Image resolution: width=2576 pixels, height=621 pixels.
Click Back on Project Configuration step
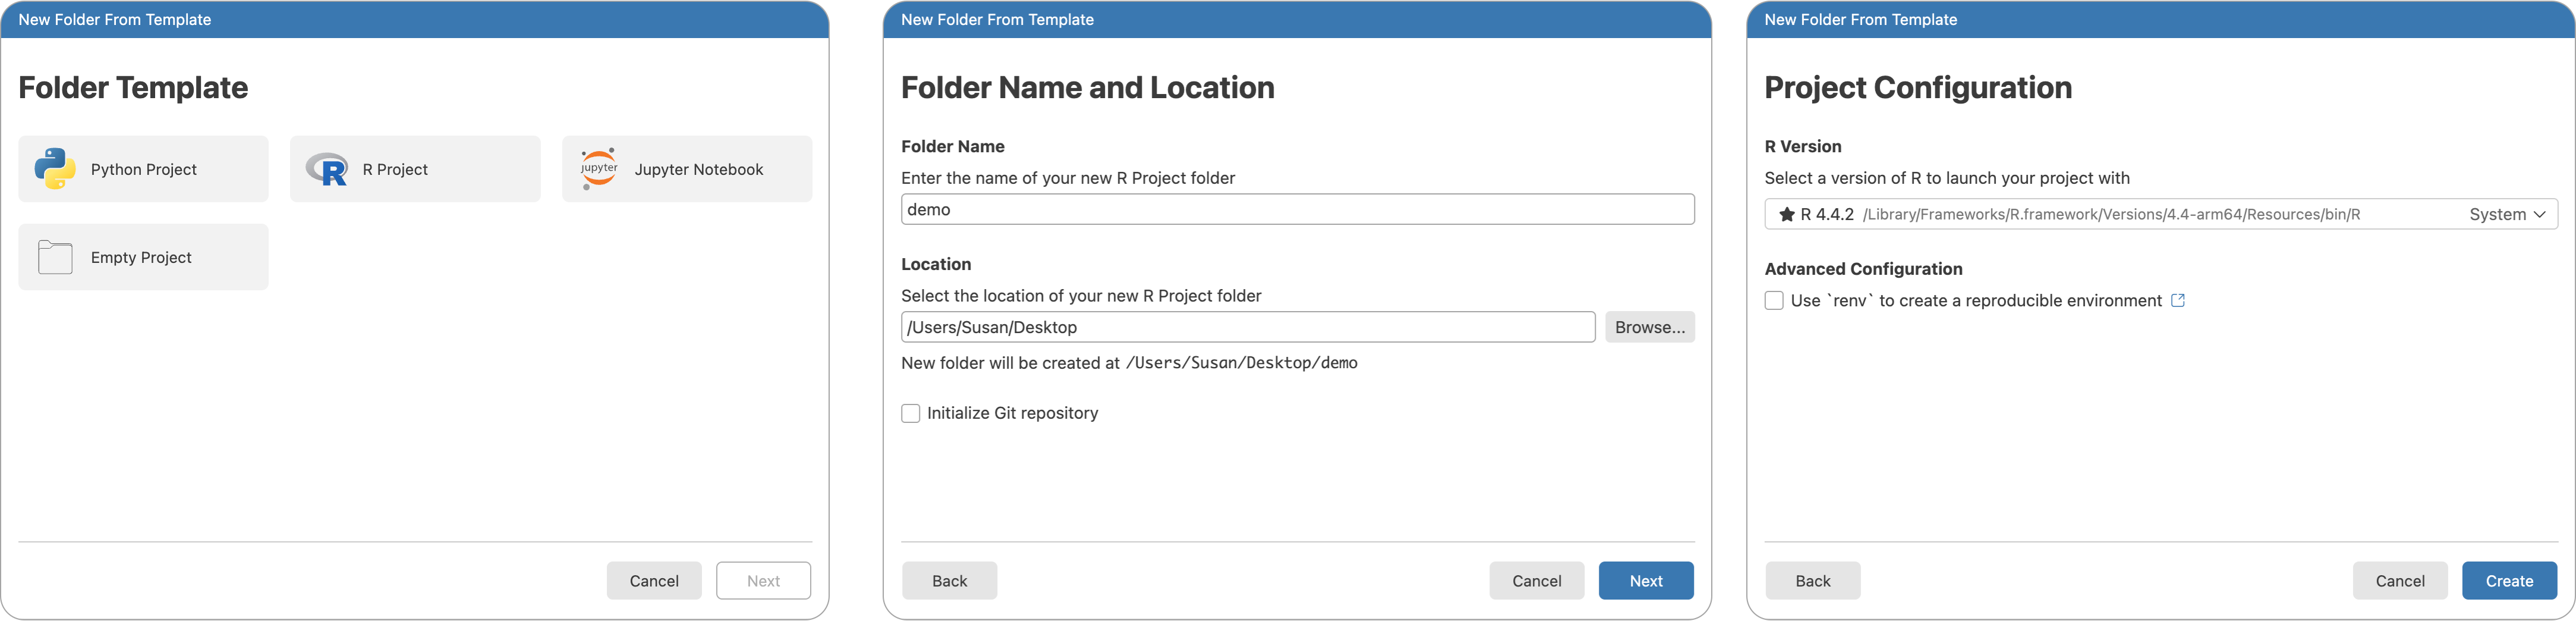tap(1812, 580)
